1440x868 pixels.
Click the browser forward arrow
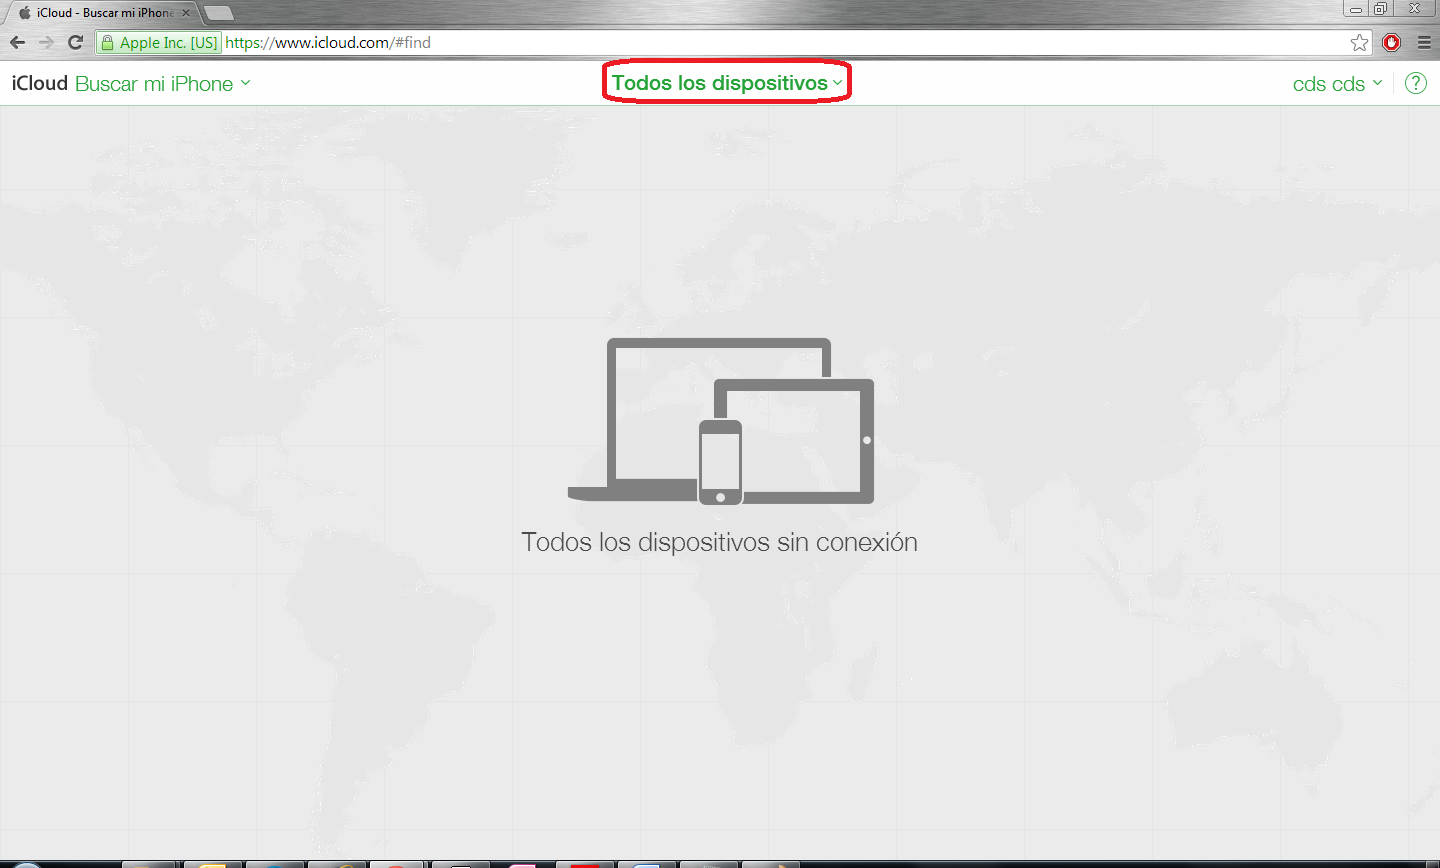[46, 42]
